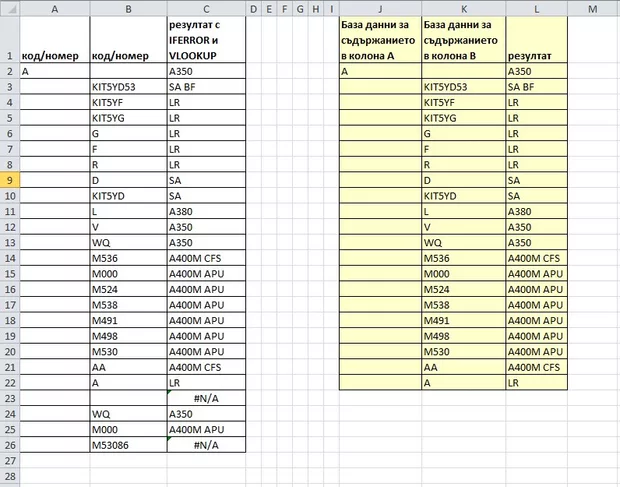Select the A380 cell in column C
The width and height of the screenshot is (620, 487).
205,212
